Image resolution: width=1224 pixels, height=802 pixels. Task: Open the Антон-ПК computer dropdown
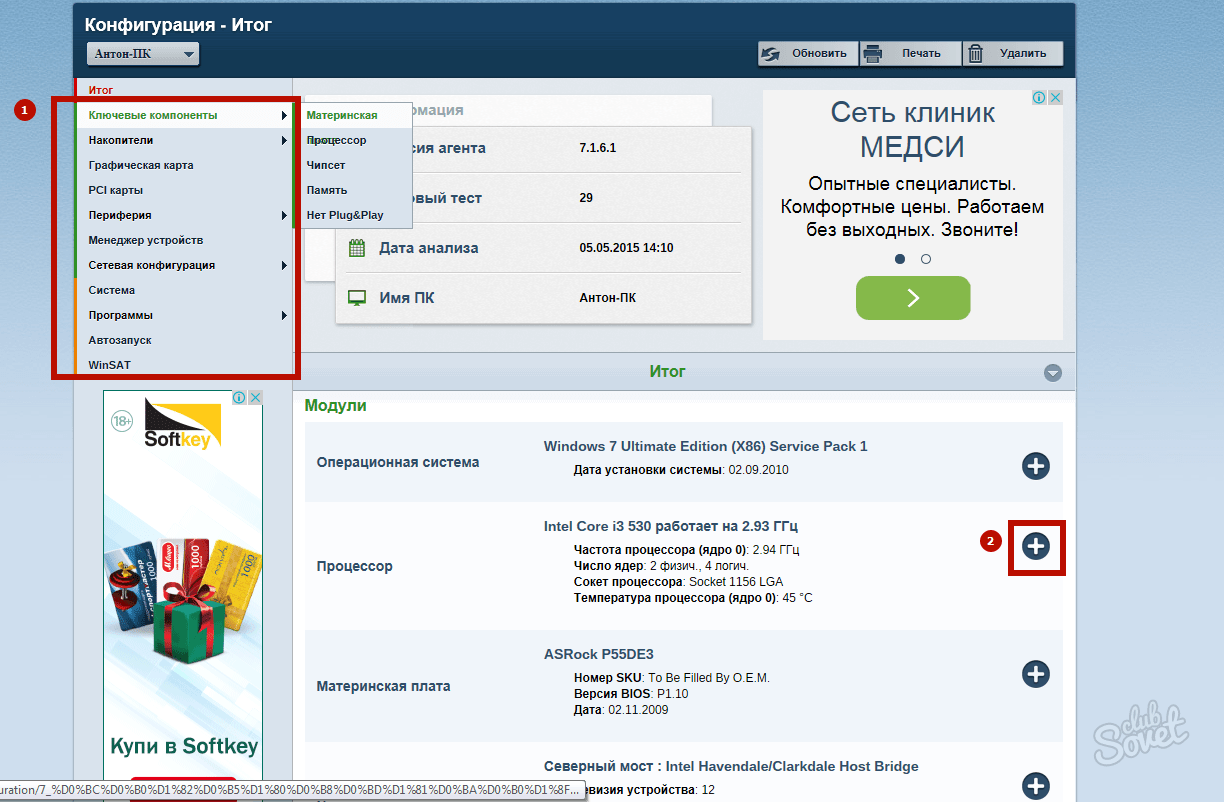pyautogui.click(x=143, y=54)
